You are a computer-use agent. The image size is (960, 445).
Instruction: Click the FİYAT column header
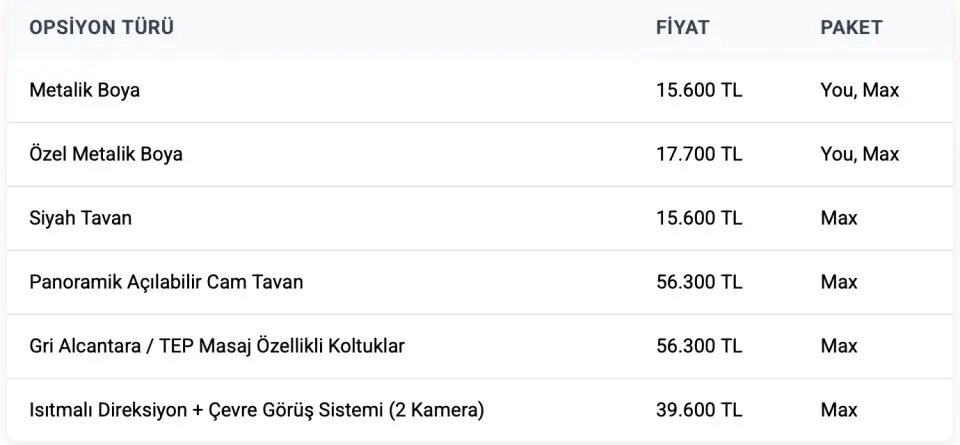682,28
